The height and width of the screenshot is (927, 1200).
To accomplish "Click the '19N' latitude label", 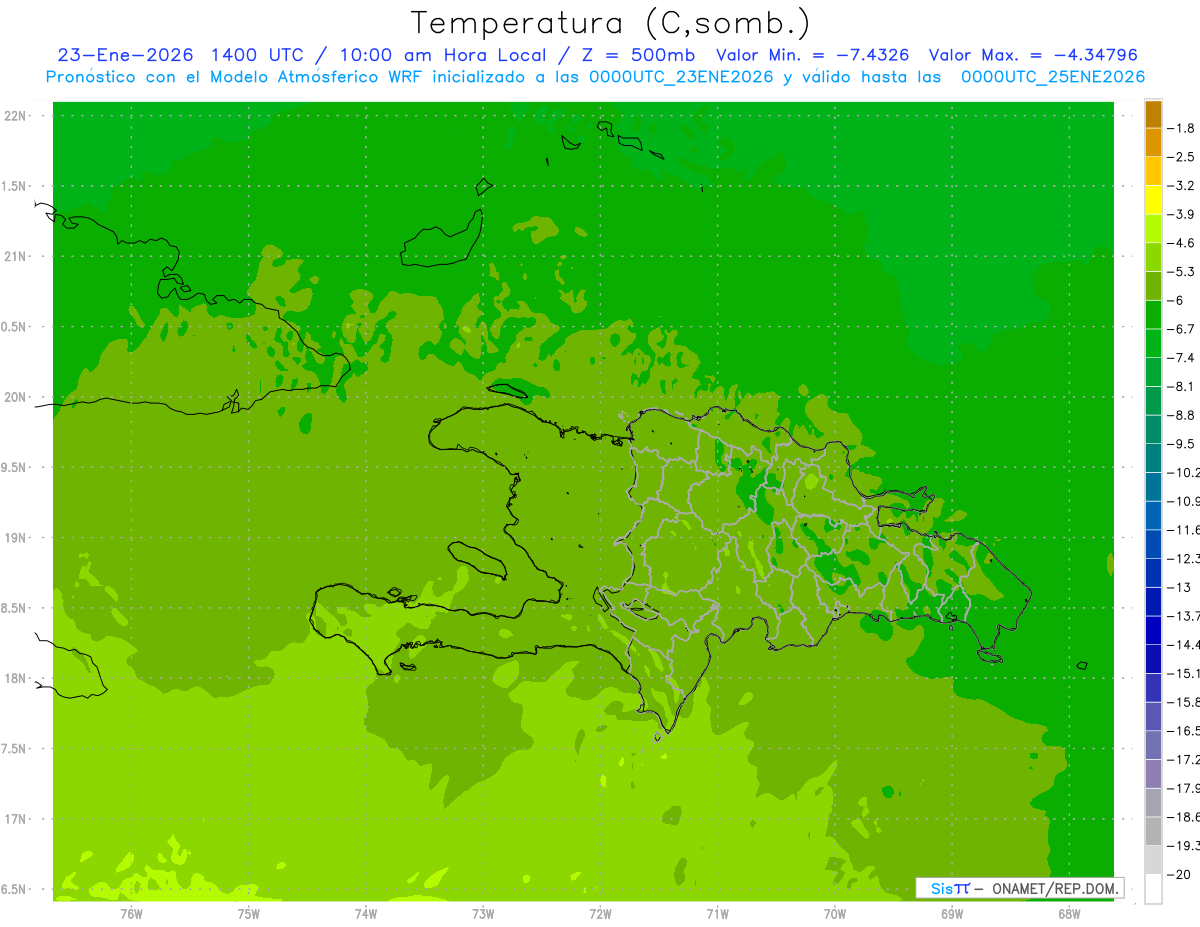I will pyautogui.click(x=16, y=538).
